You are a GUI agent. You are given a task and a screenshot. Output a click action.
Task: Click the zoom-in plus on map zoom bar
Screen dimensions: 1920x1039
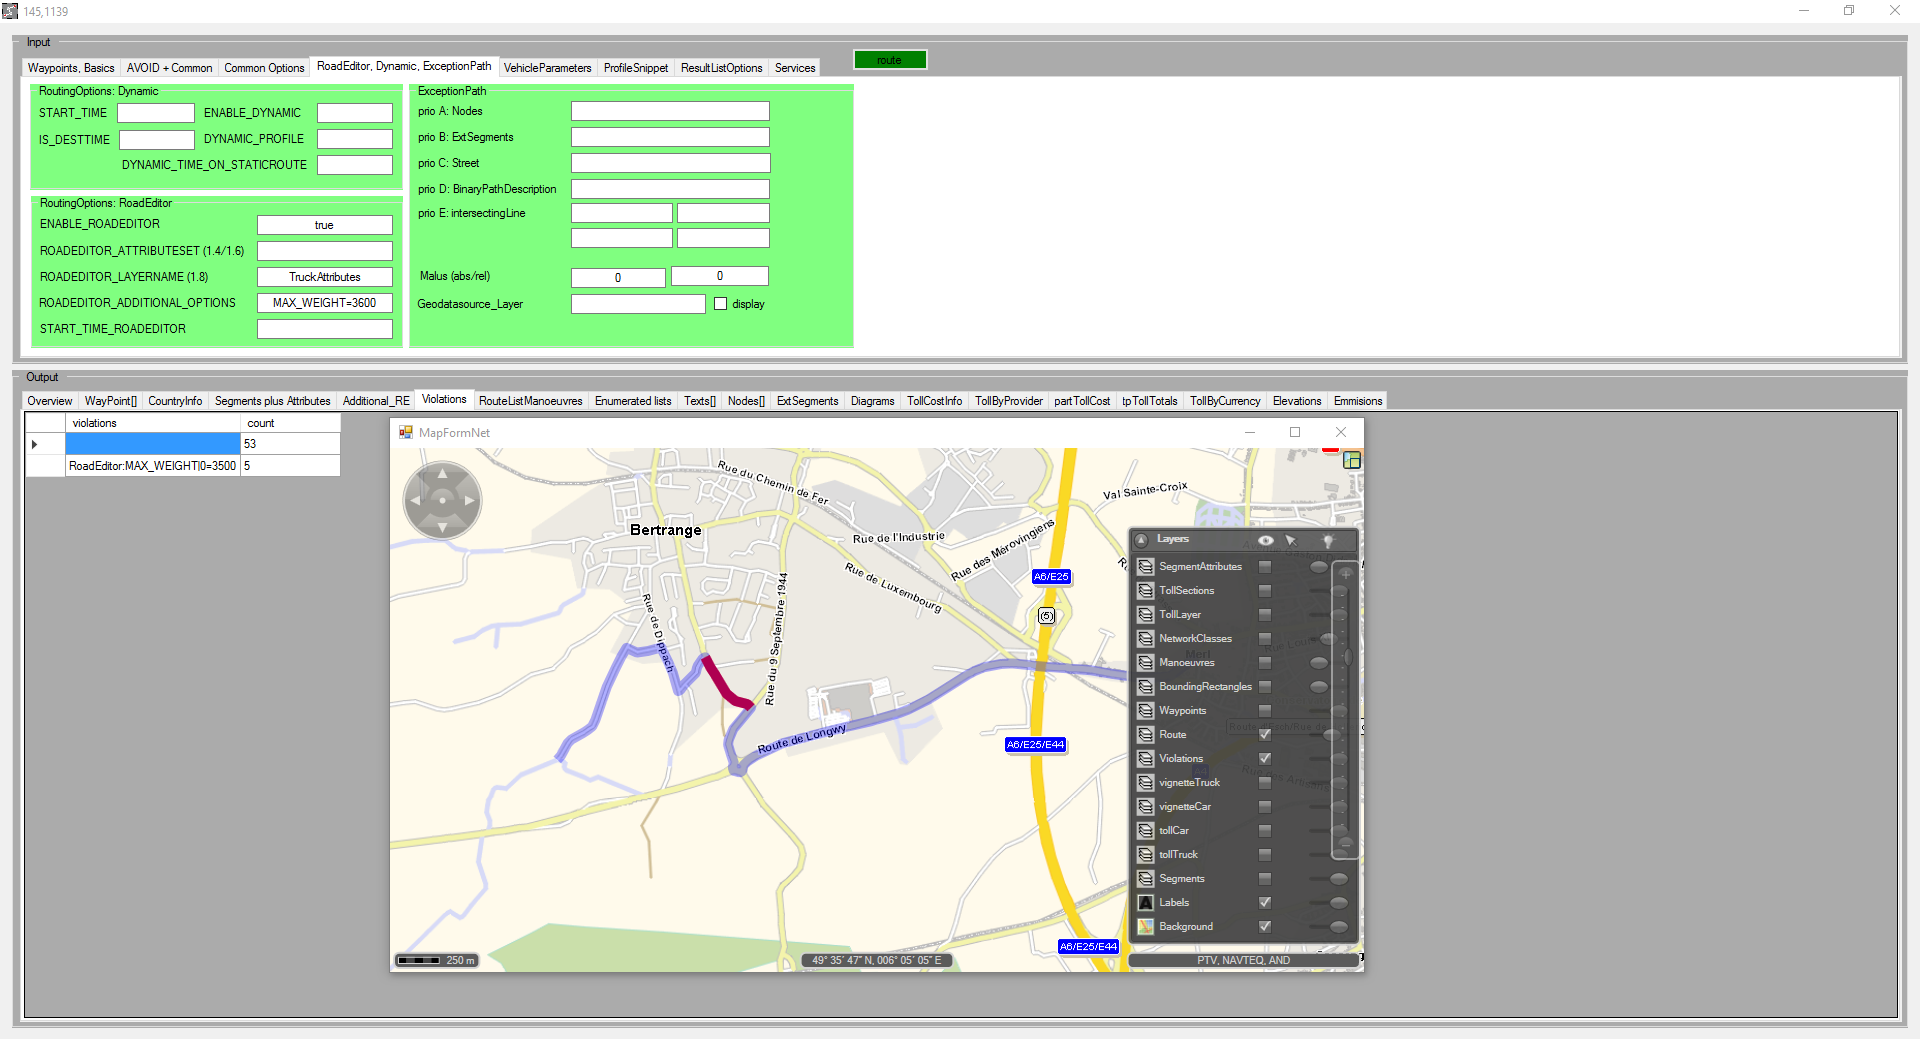click(x=1346, y=574)
